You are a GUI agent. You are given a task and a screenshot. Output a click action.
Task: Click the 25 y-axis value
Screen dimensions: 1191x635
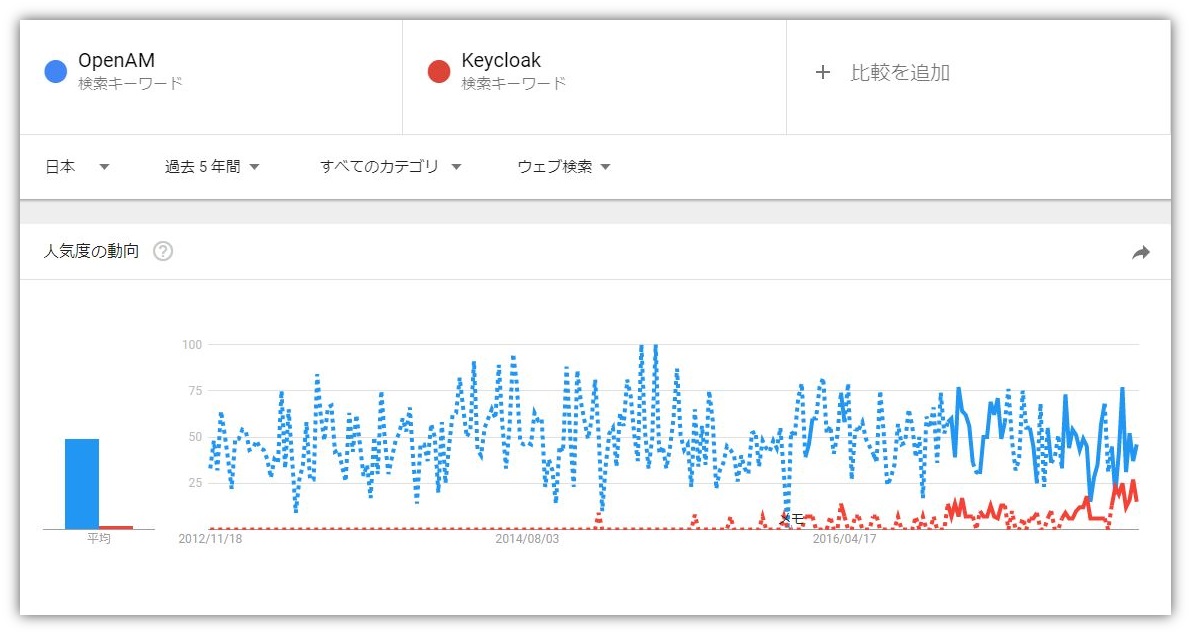195,482
